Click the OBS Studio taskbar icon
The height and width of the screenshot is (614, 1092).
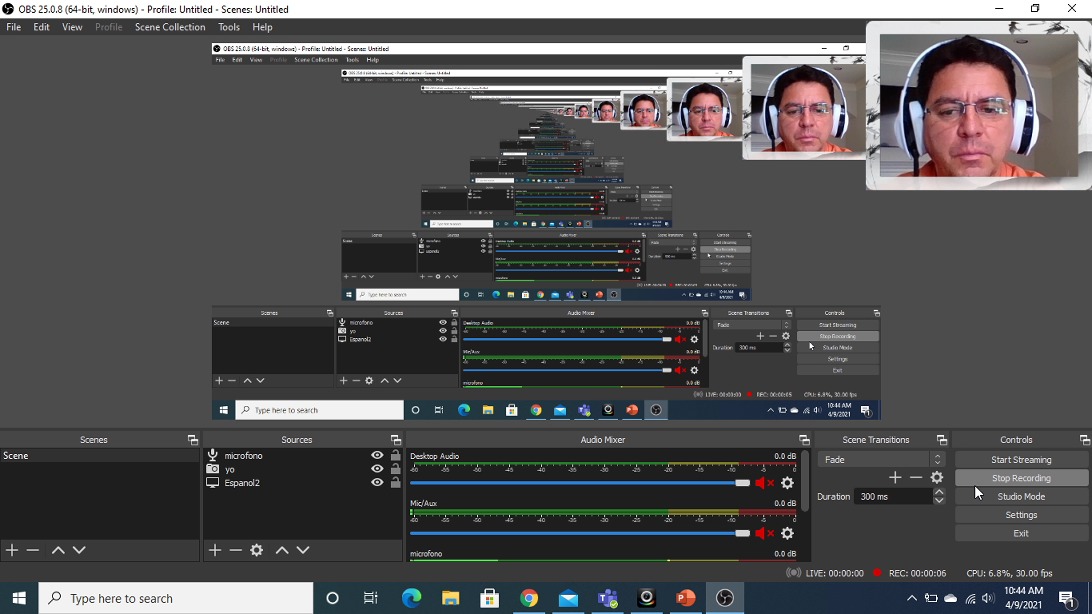click(725, 598)
